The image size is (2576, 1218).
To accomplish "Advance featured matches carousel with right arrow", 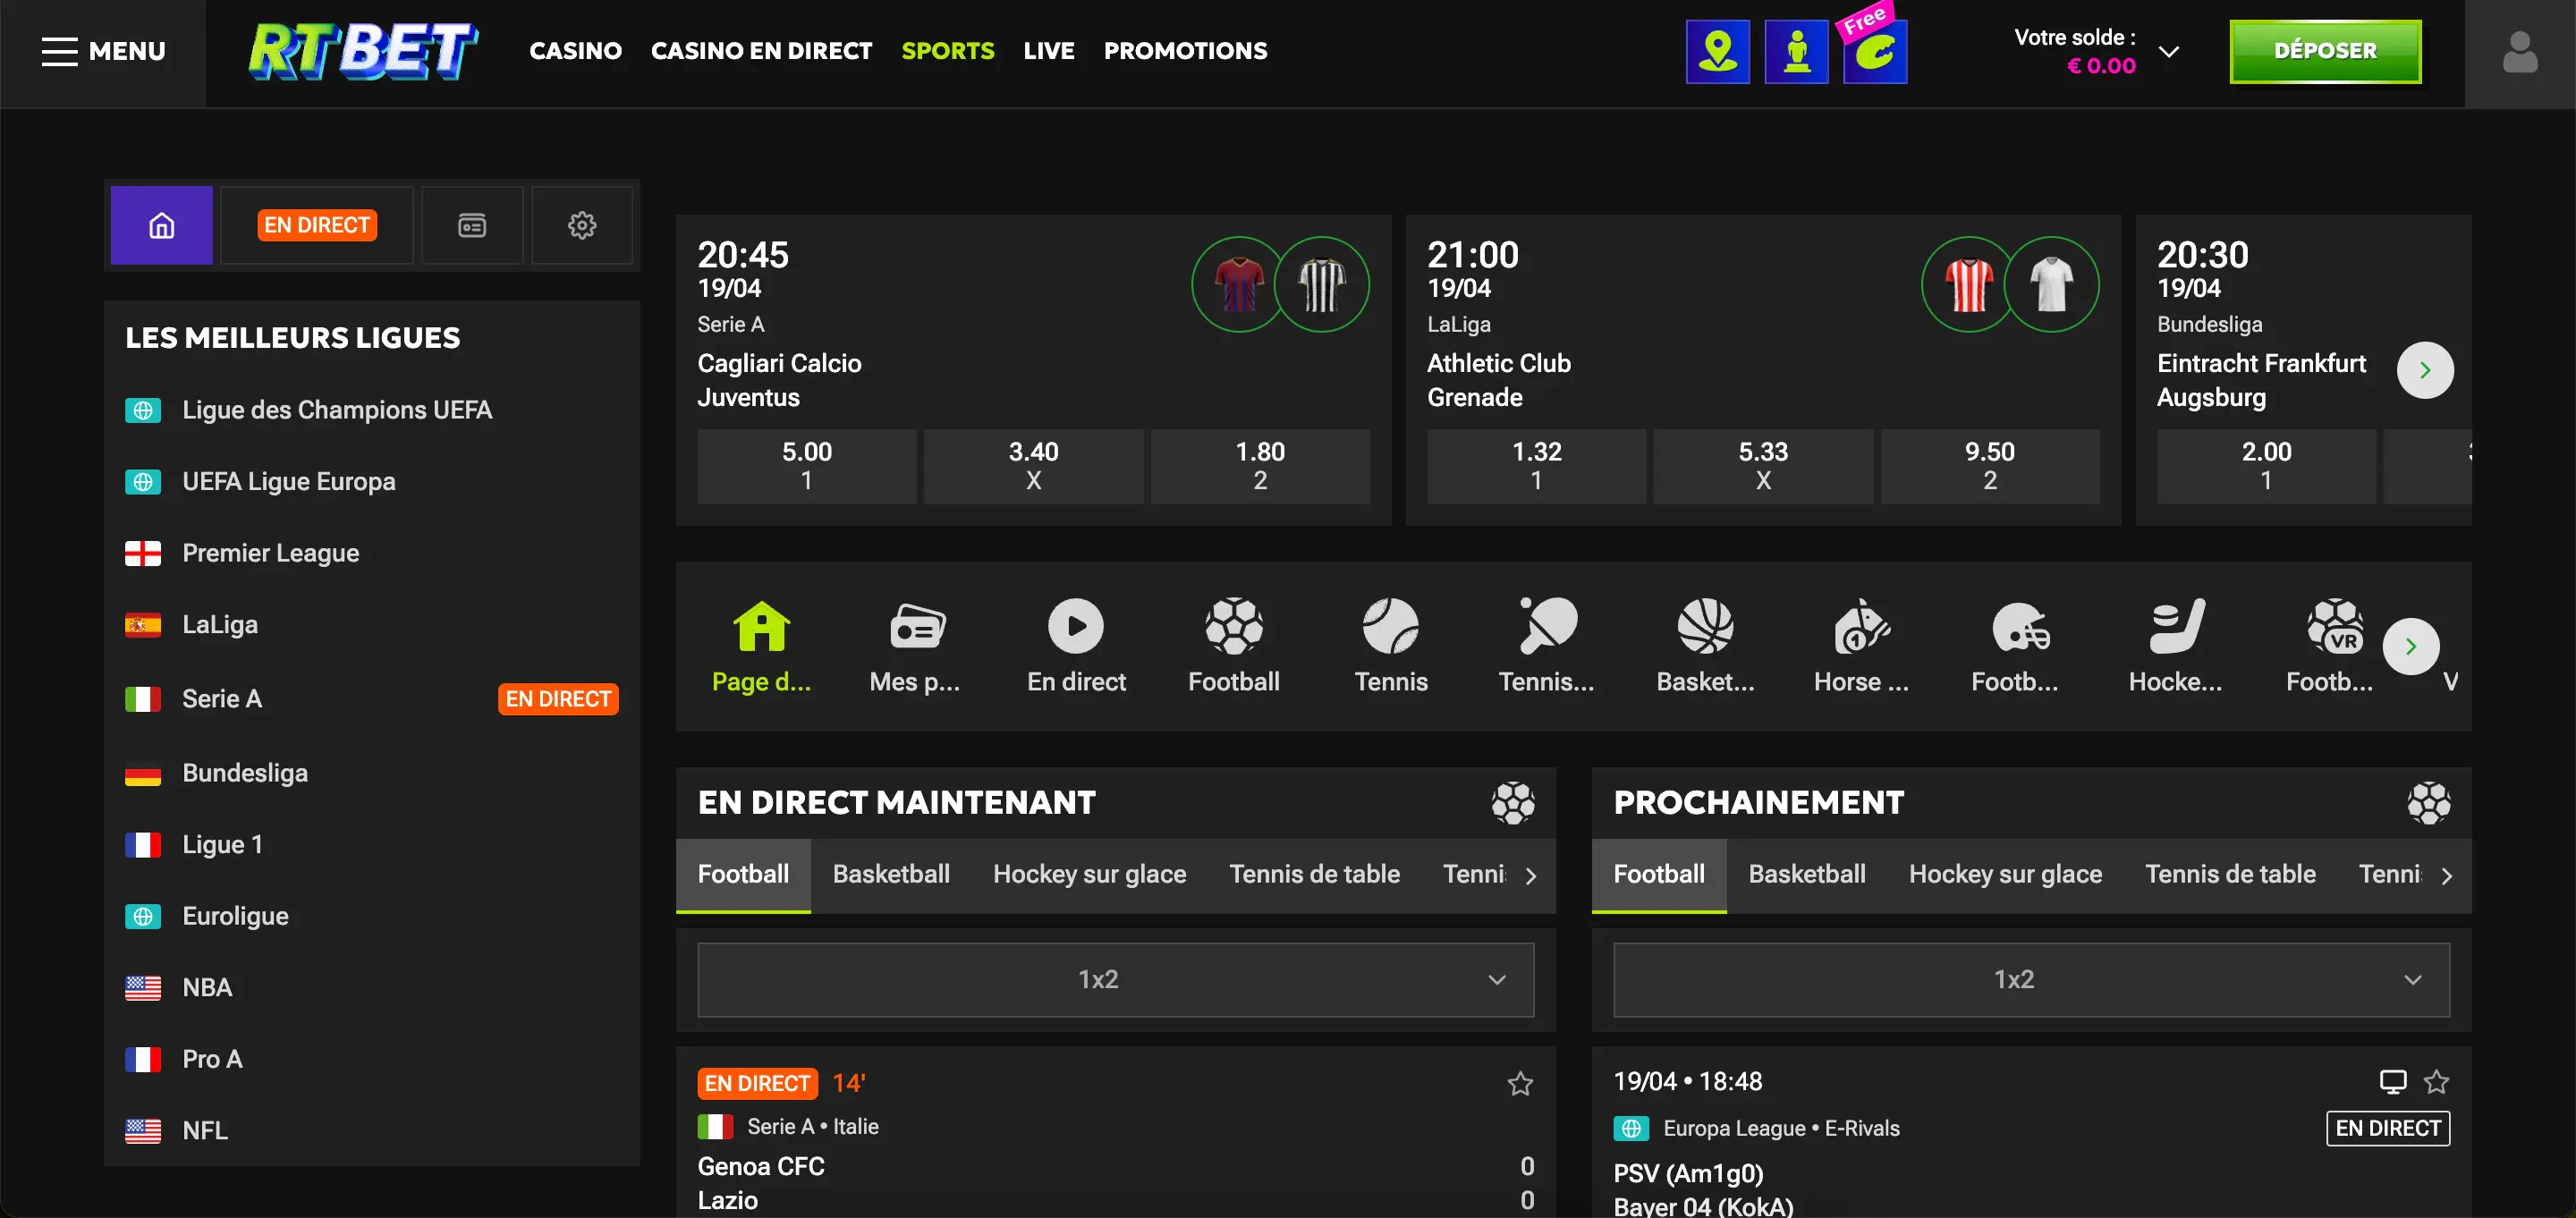I will coord(2425,370).
